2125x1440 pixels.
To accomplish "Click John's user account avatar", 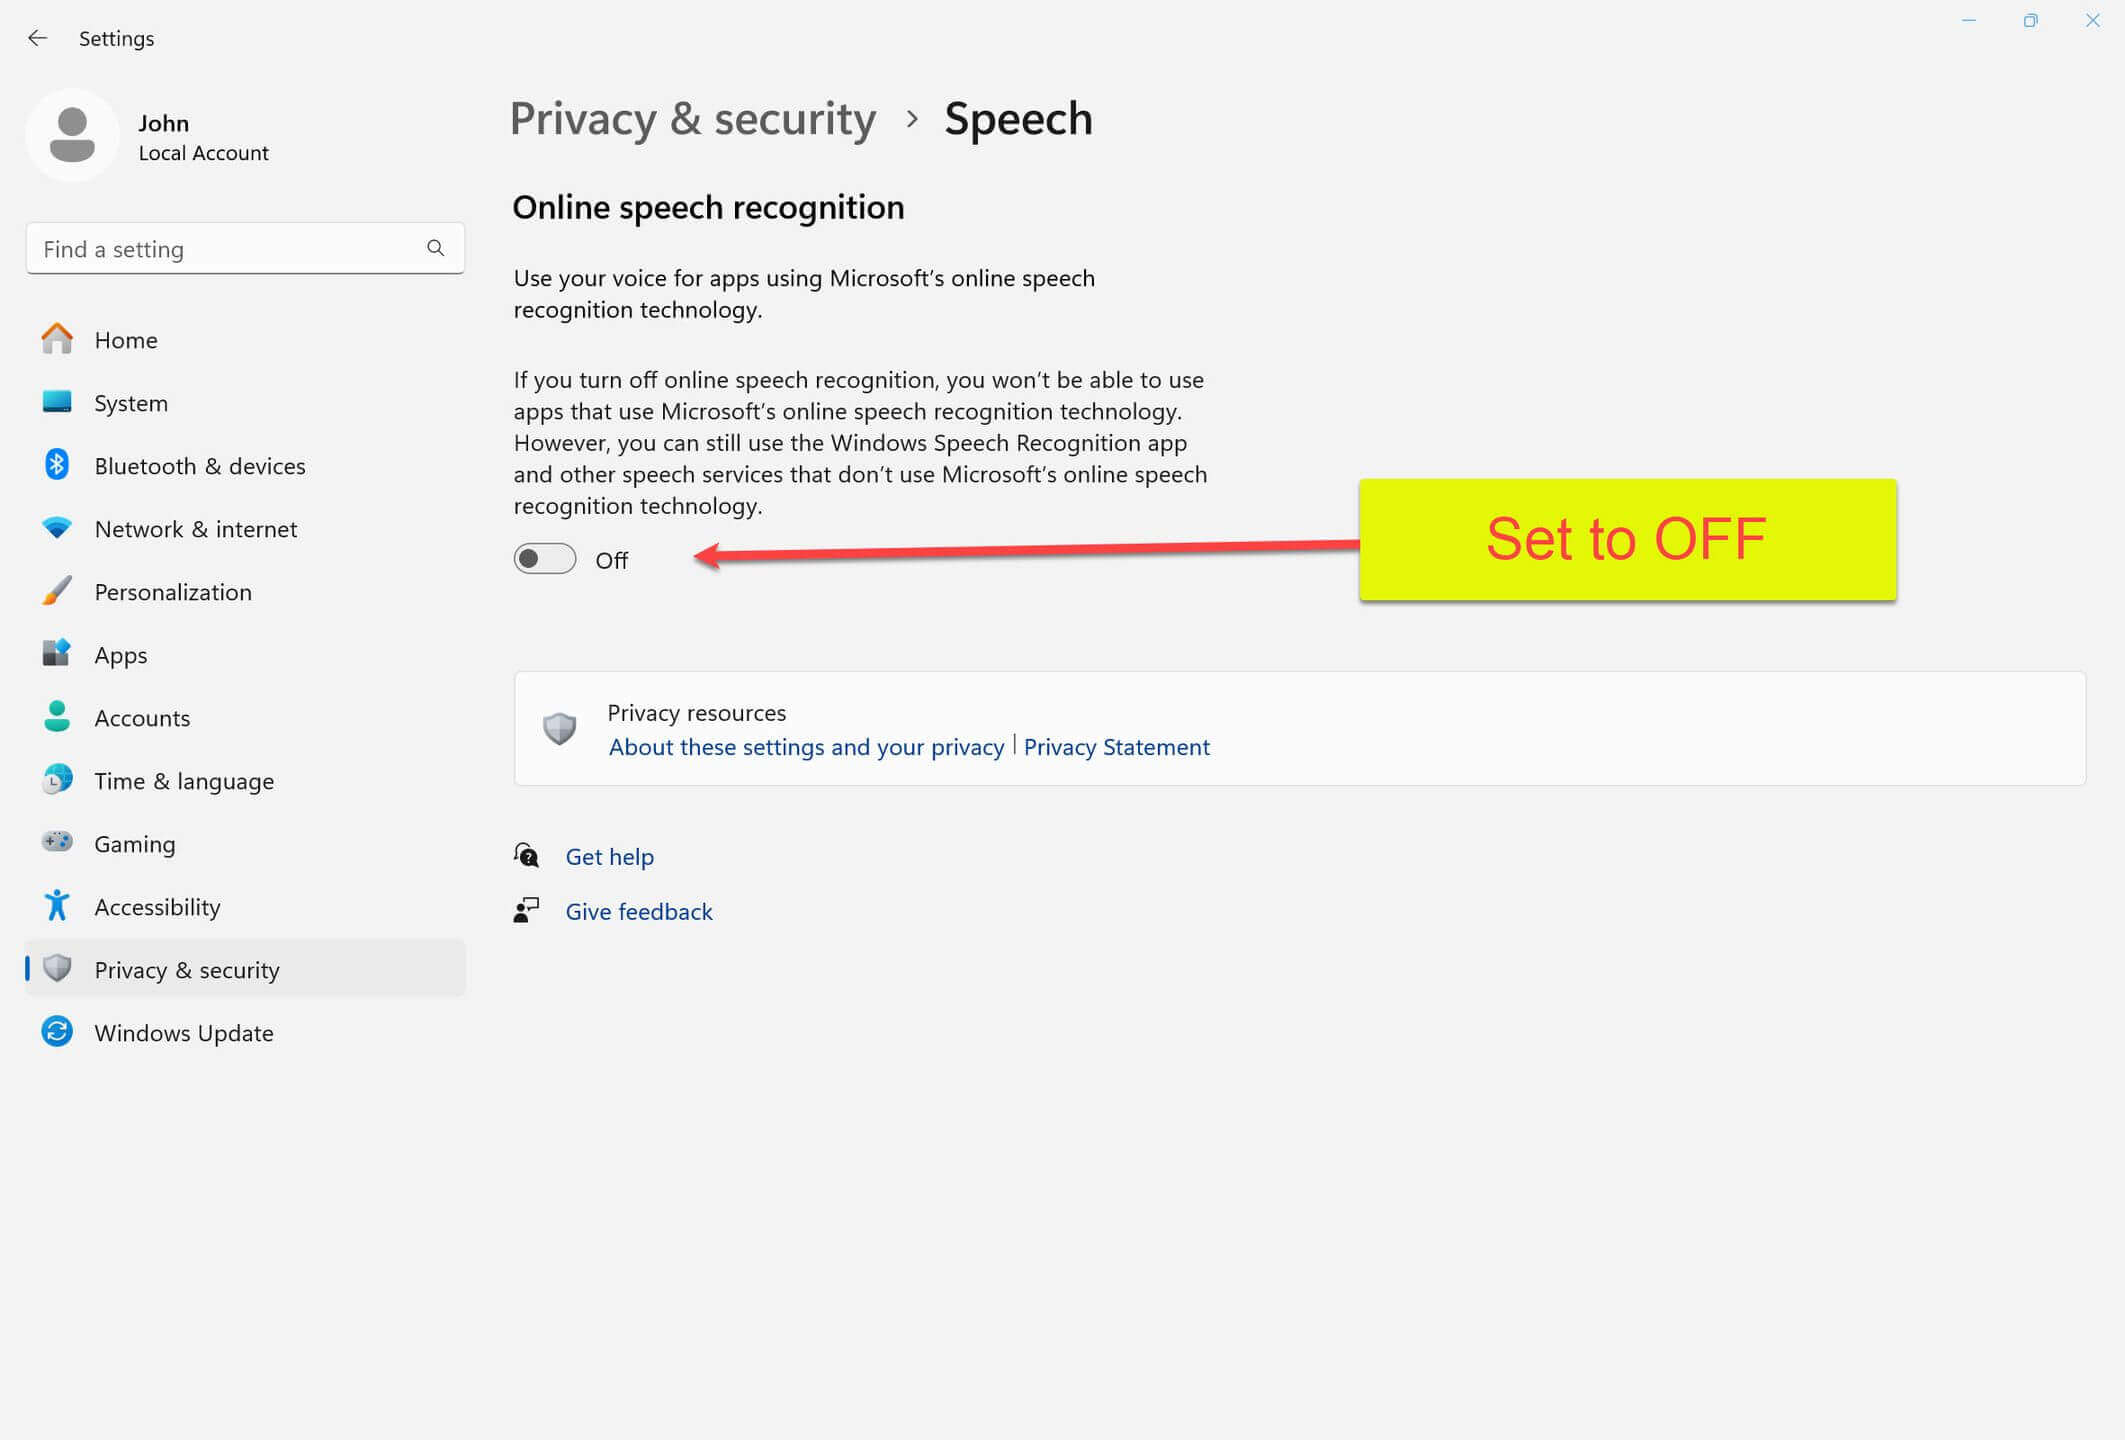I will click(72, 136).
